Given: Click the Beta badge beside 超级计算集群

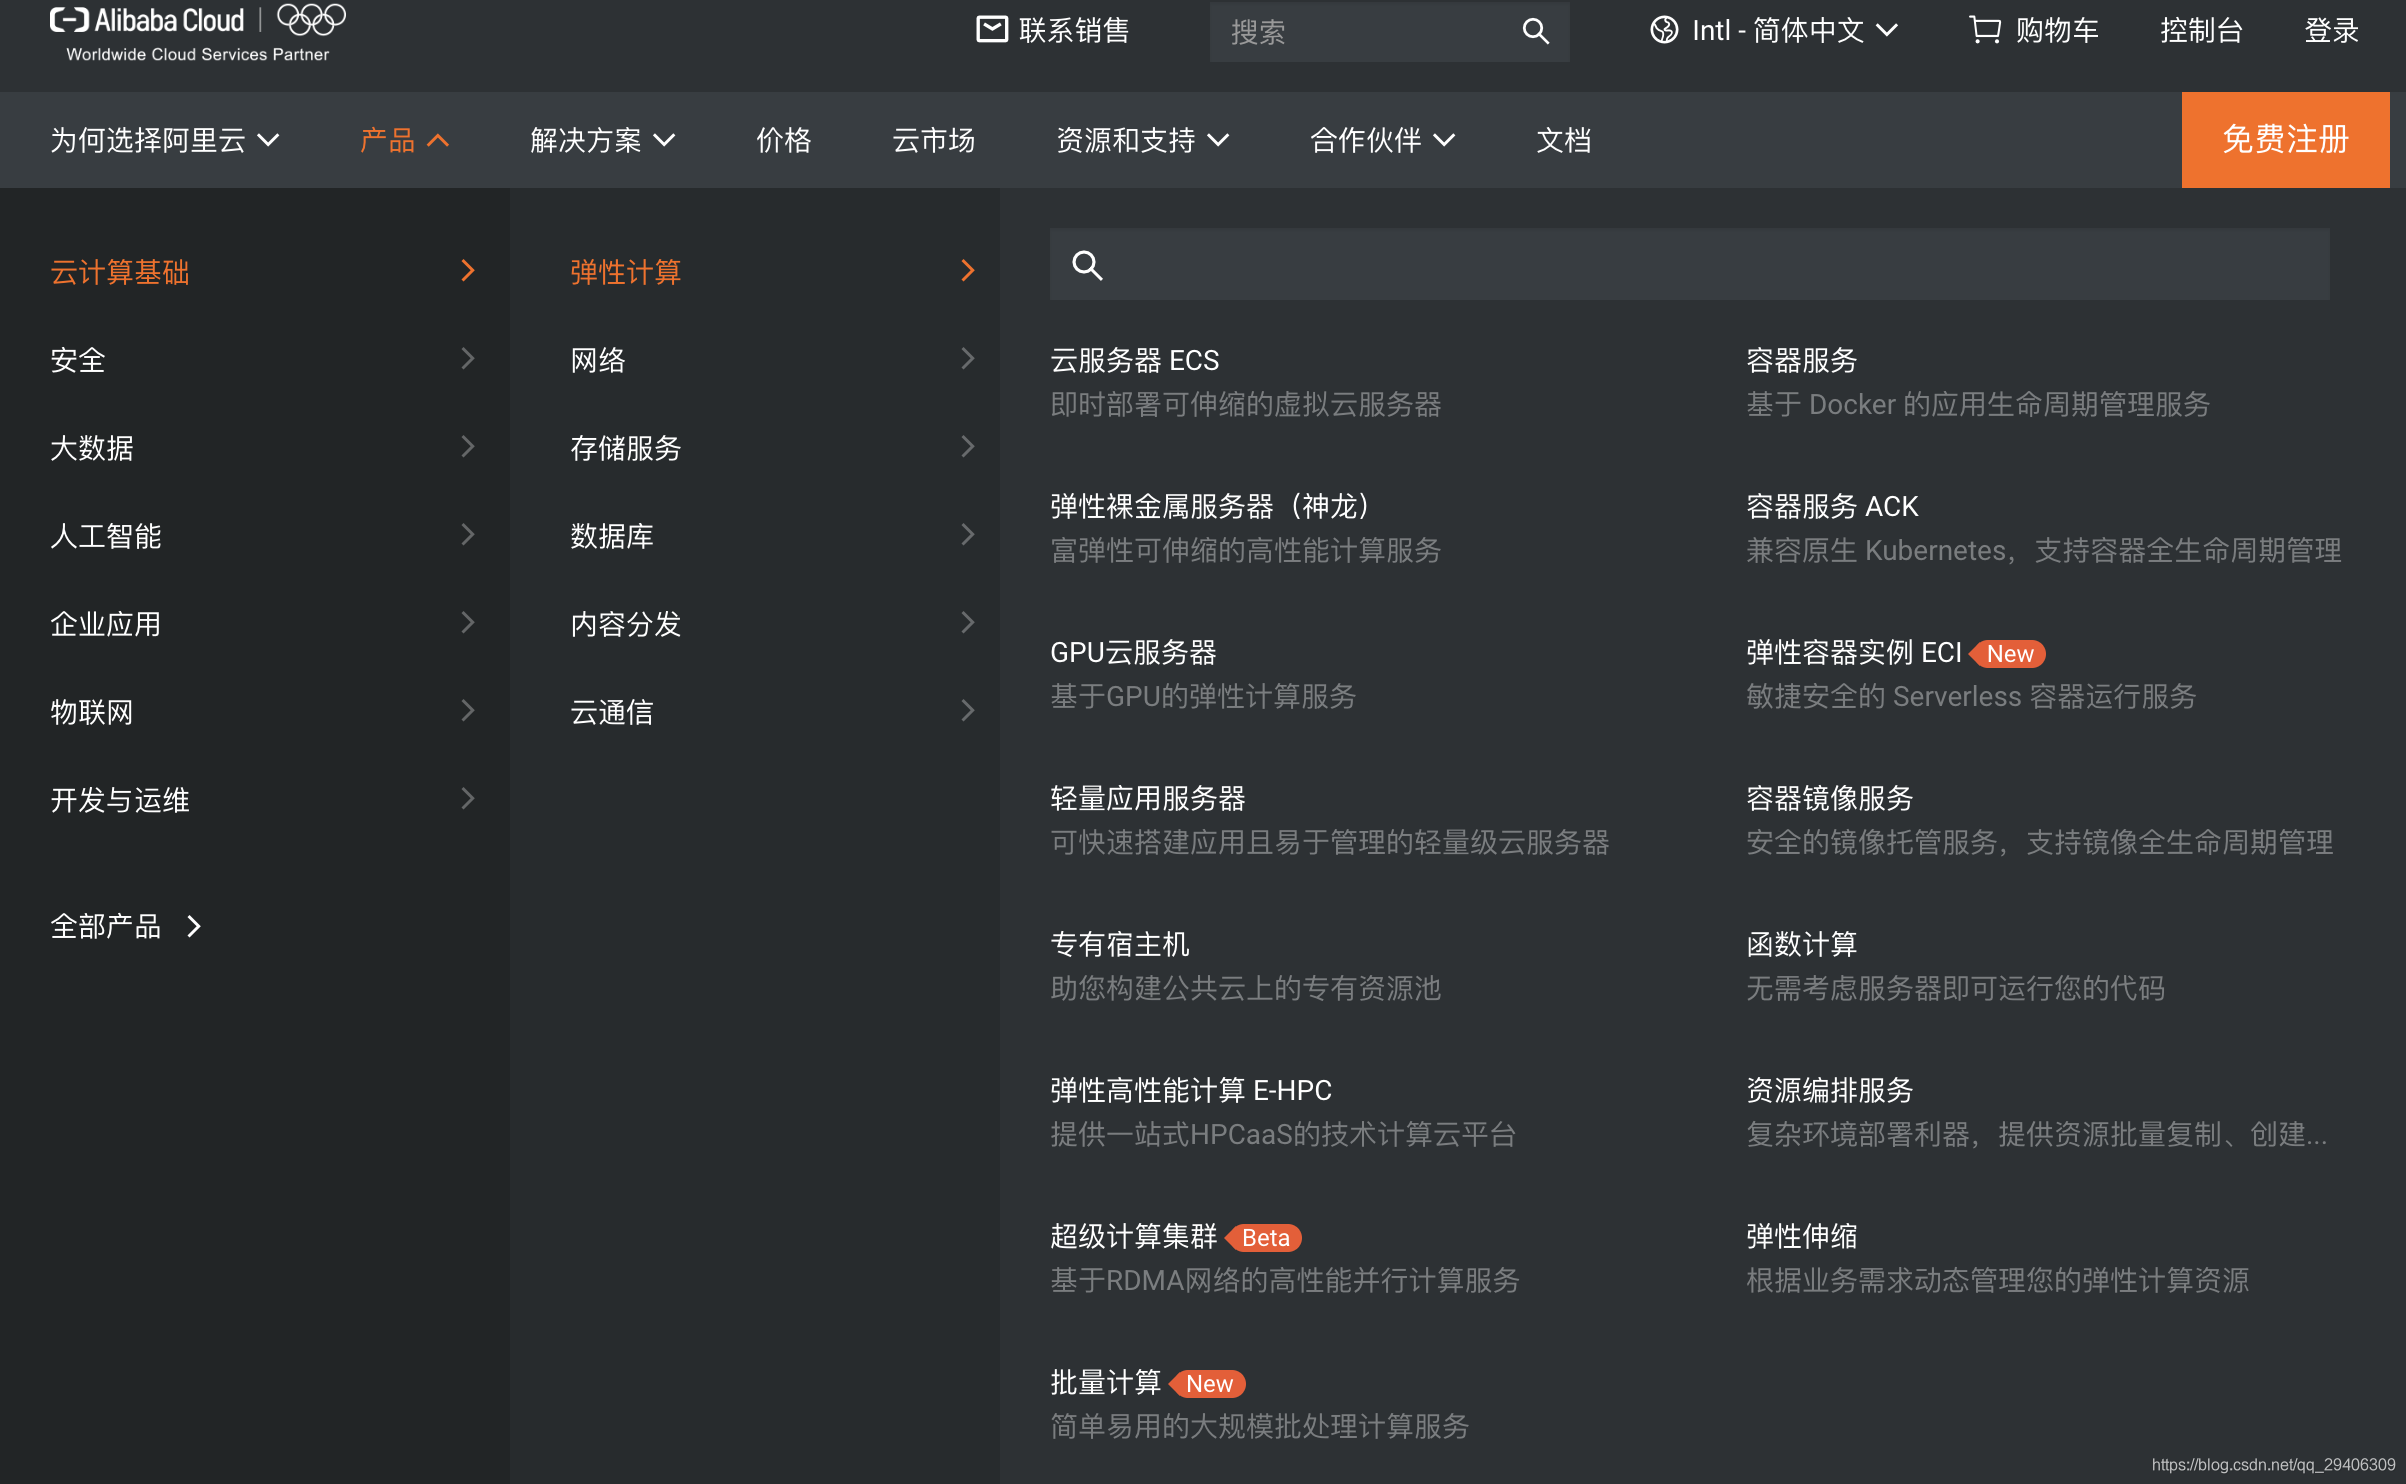Looking at the screenshot, I should [x=1264, y=1237].
